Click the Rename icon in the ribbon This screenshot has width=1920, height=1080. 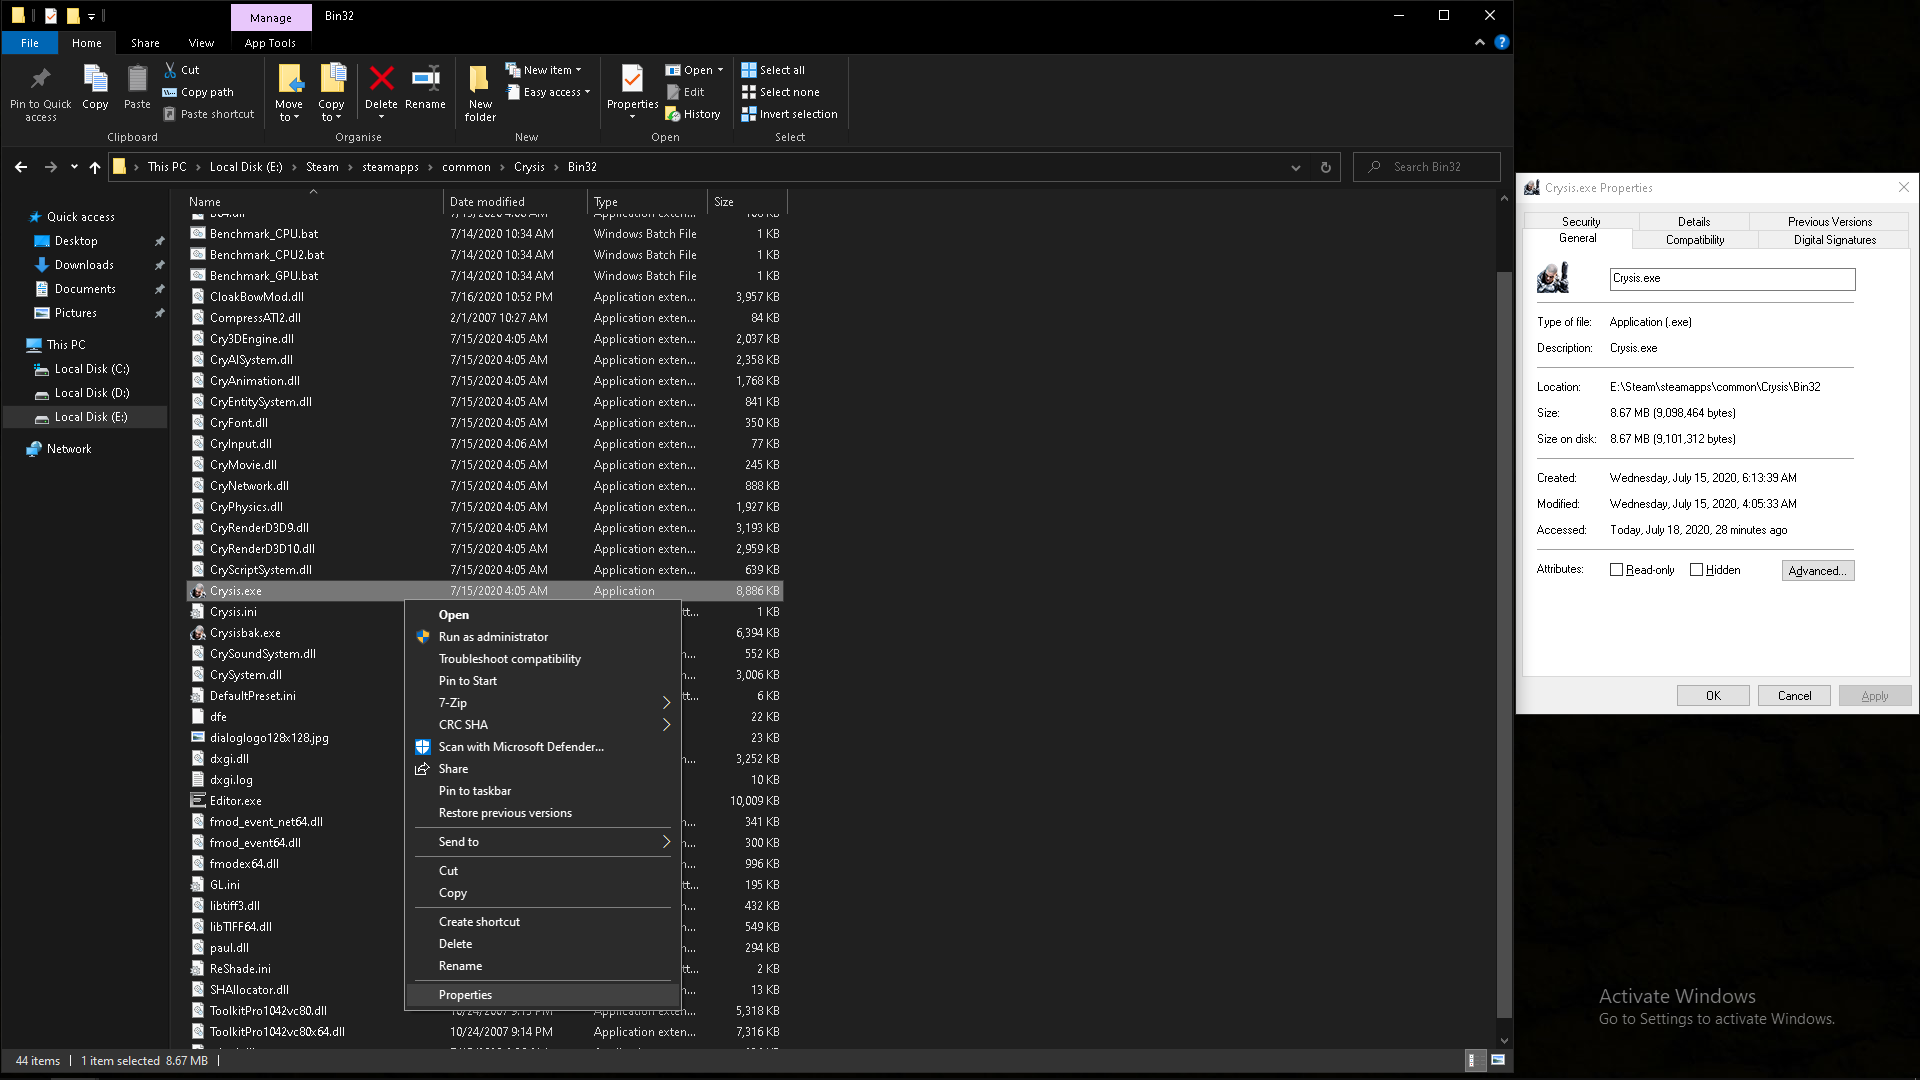coord(425,79)
